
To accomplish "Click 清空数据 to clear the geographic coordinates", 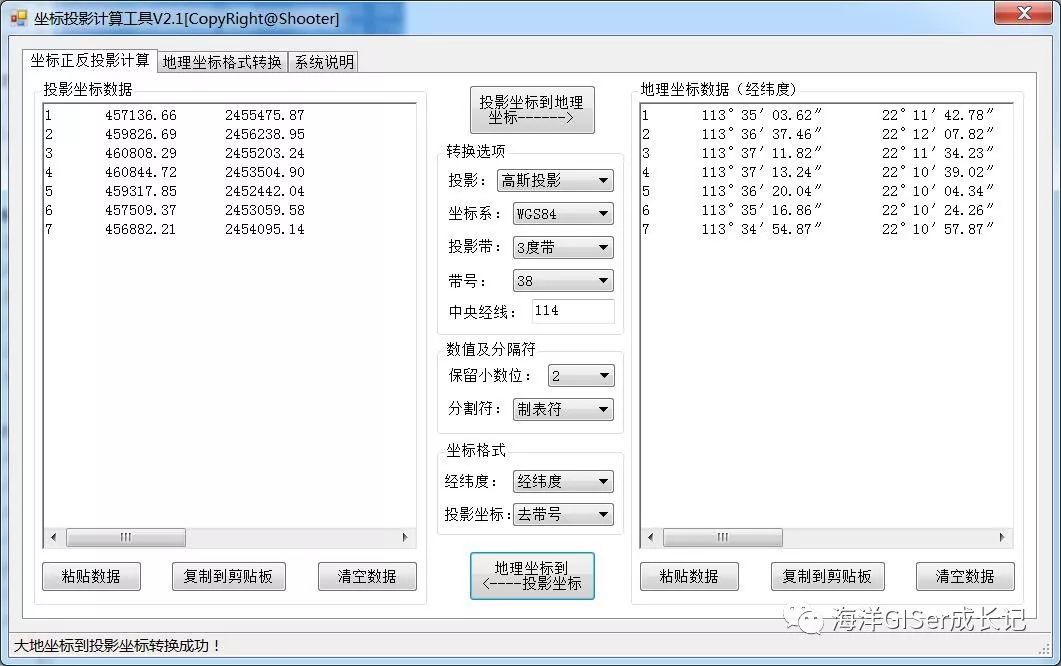I will [x=964, y=576].
